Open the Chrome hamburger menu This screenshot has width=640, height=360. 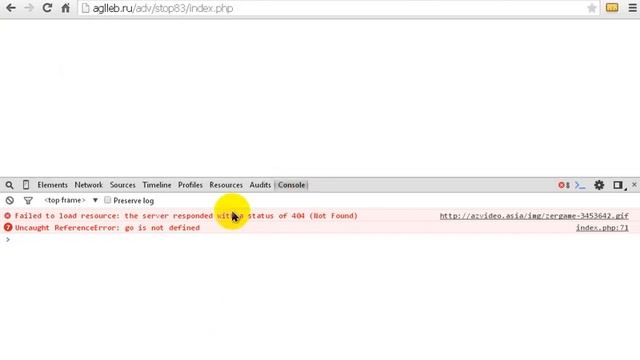(x=633, y=8)
